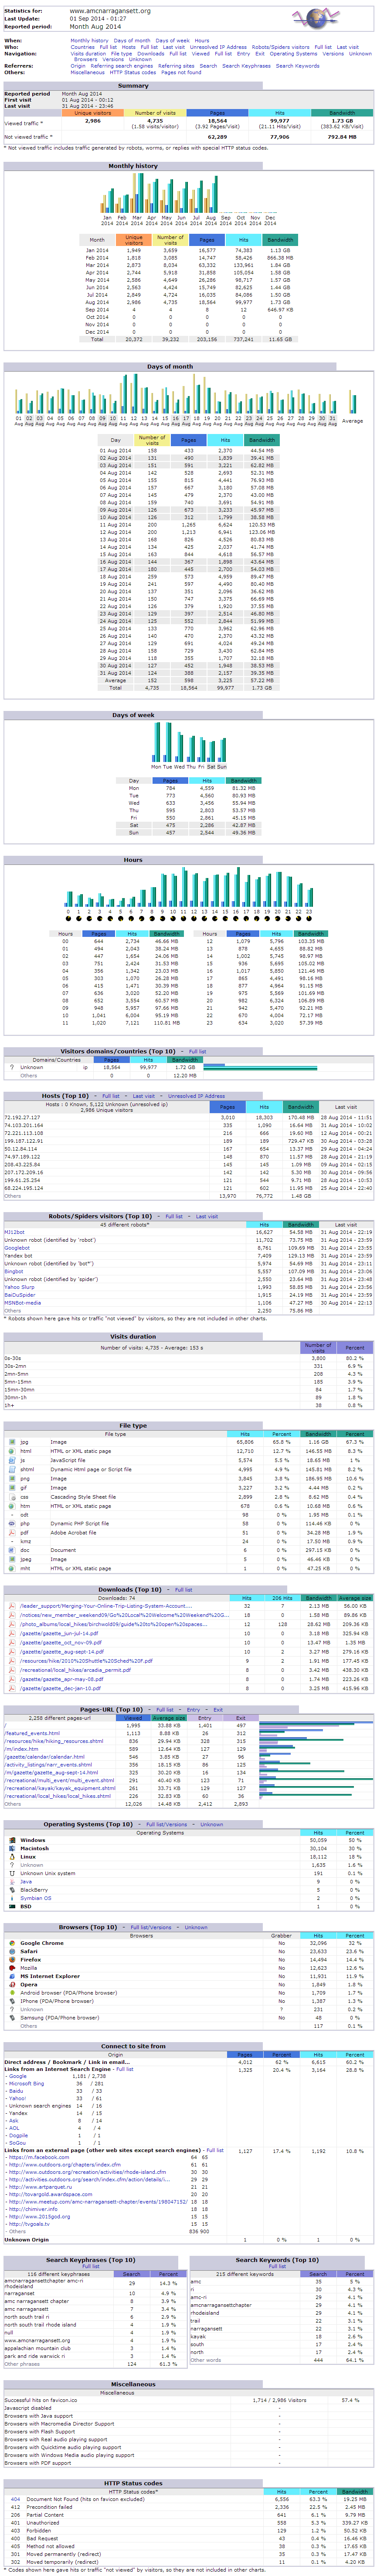377x2576 pixels.
Task: Click the Google Chrome browser icon
Action: coord(12,1943)
